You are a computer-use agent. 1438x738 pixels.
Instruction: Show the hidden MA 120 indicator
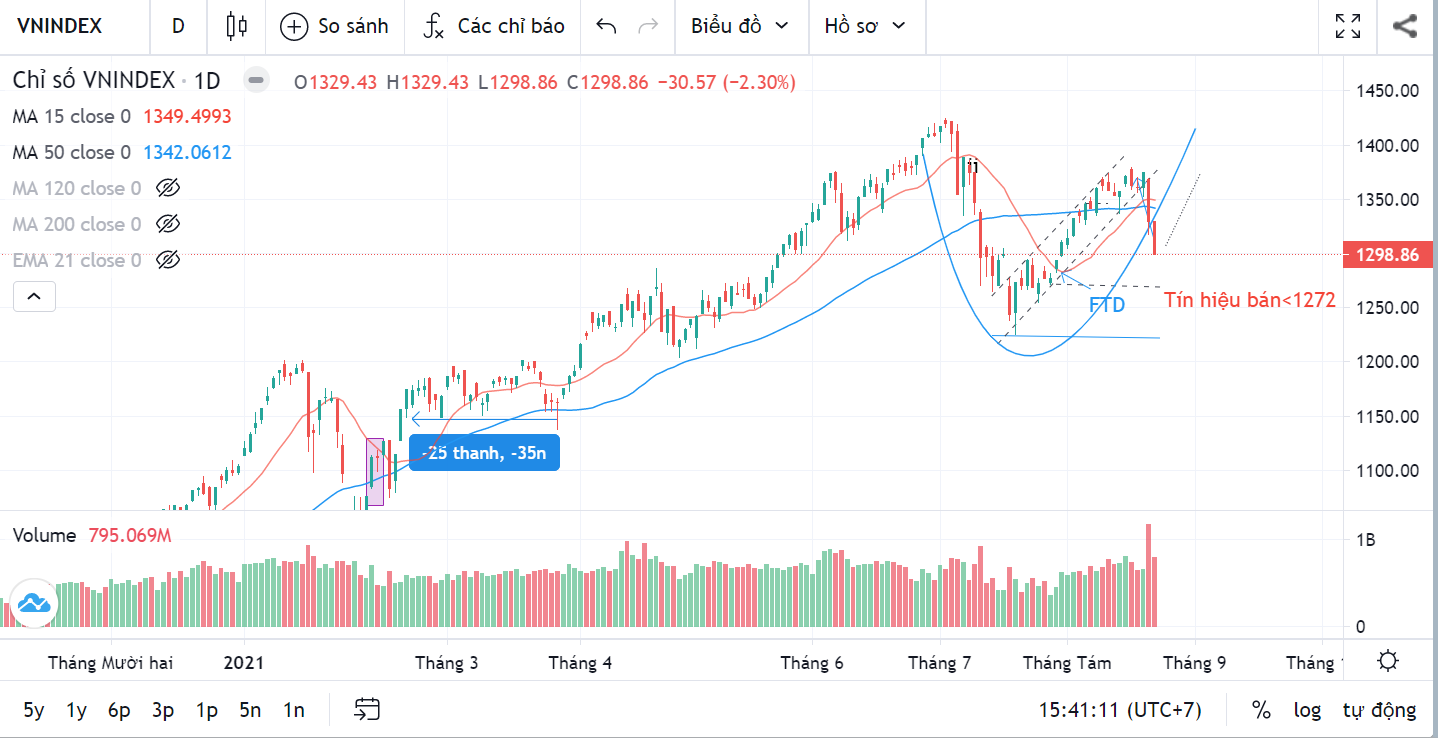click(x=168, y=188)
